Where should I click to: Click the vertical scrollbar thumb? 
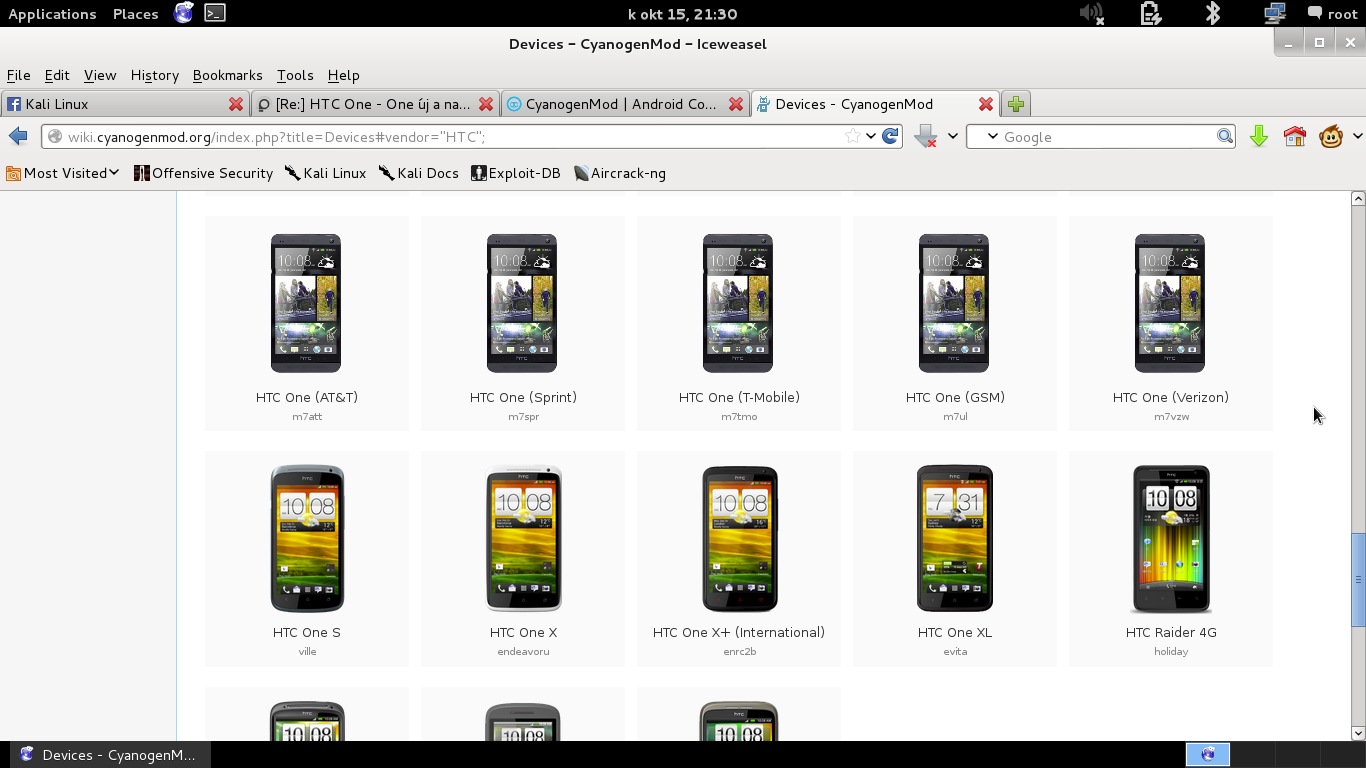pyautogui.click(x=1358, y=580)
